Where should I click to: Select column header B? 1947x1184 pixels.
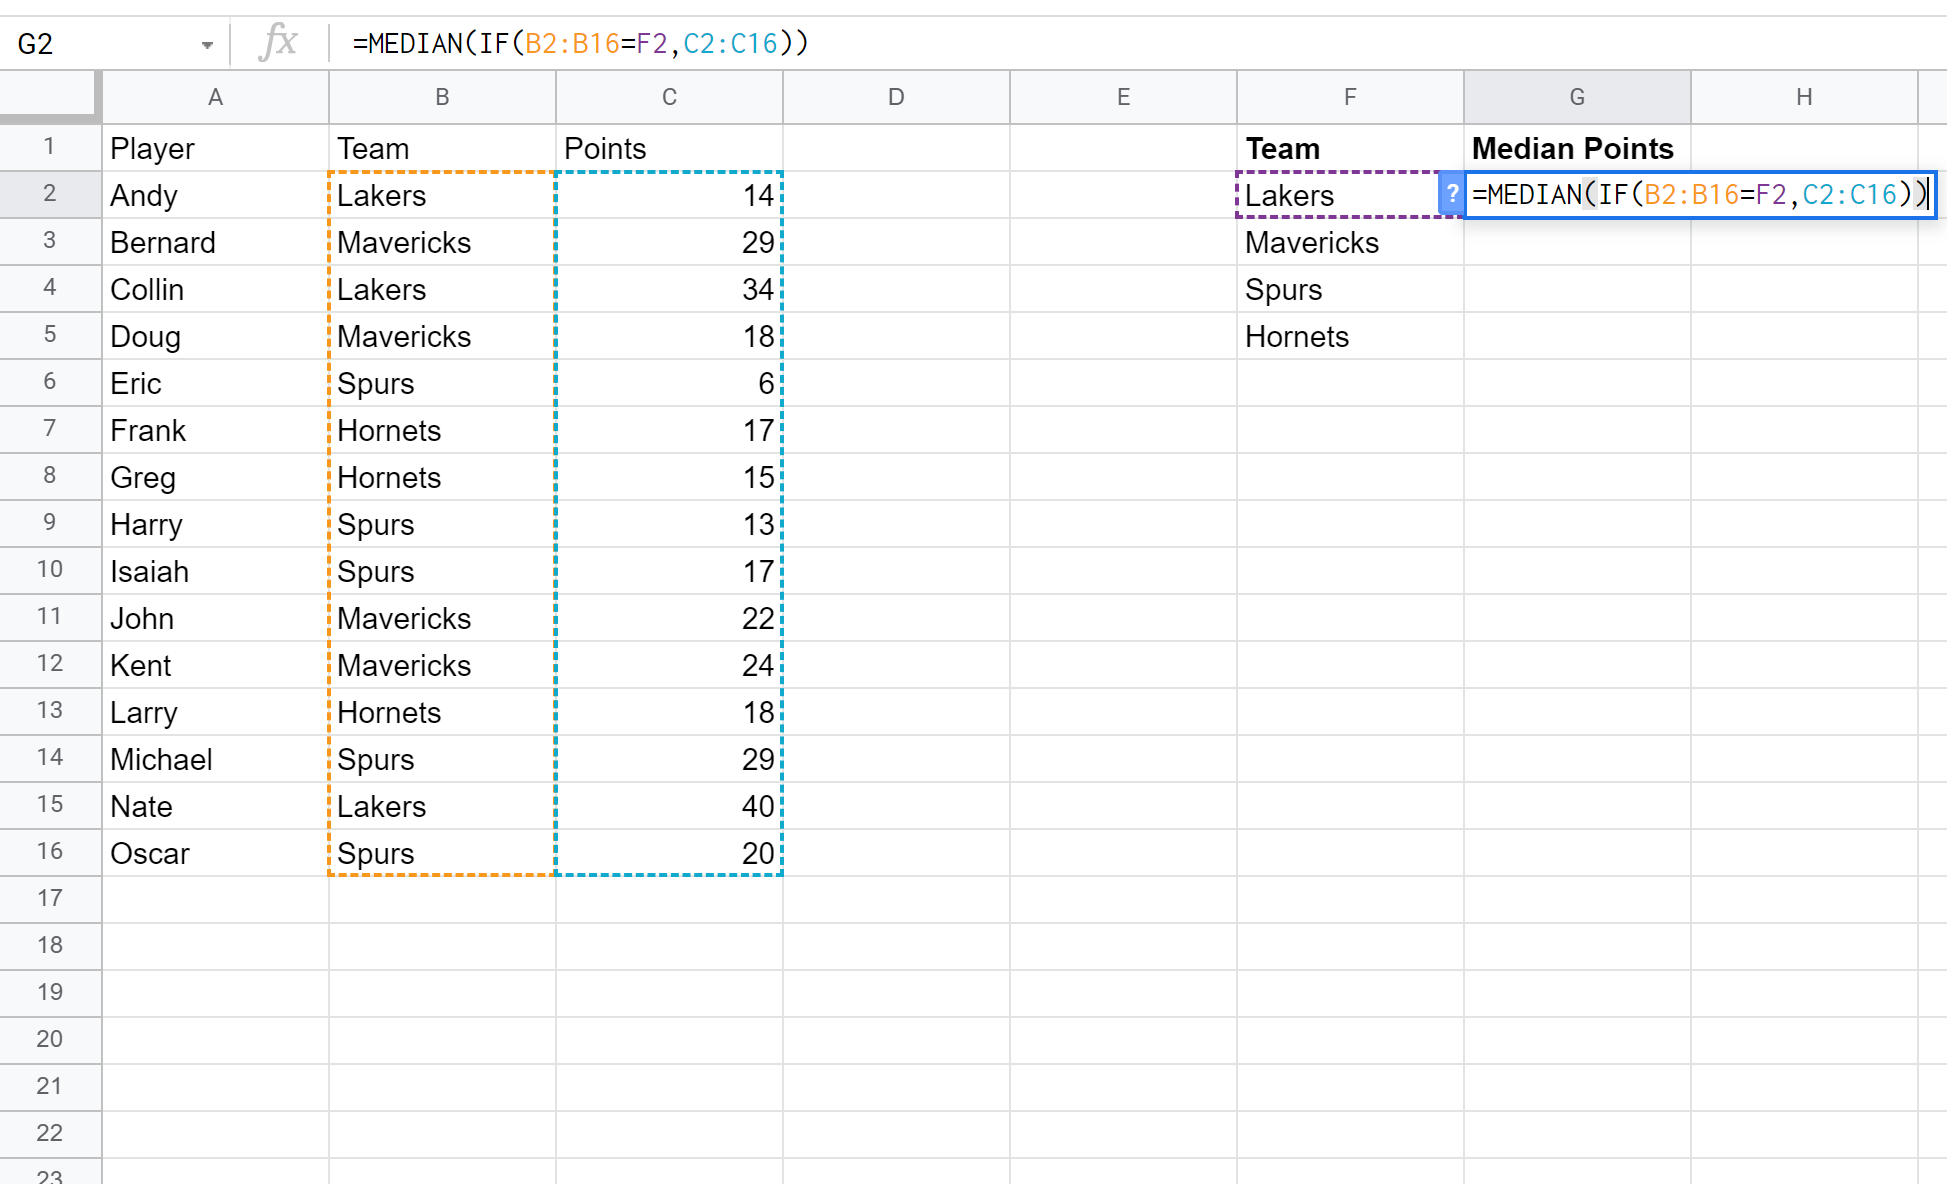coord(441,97)
